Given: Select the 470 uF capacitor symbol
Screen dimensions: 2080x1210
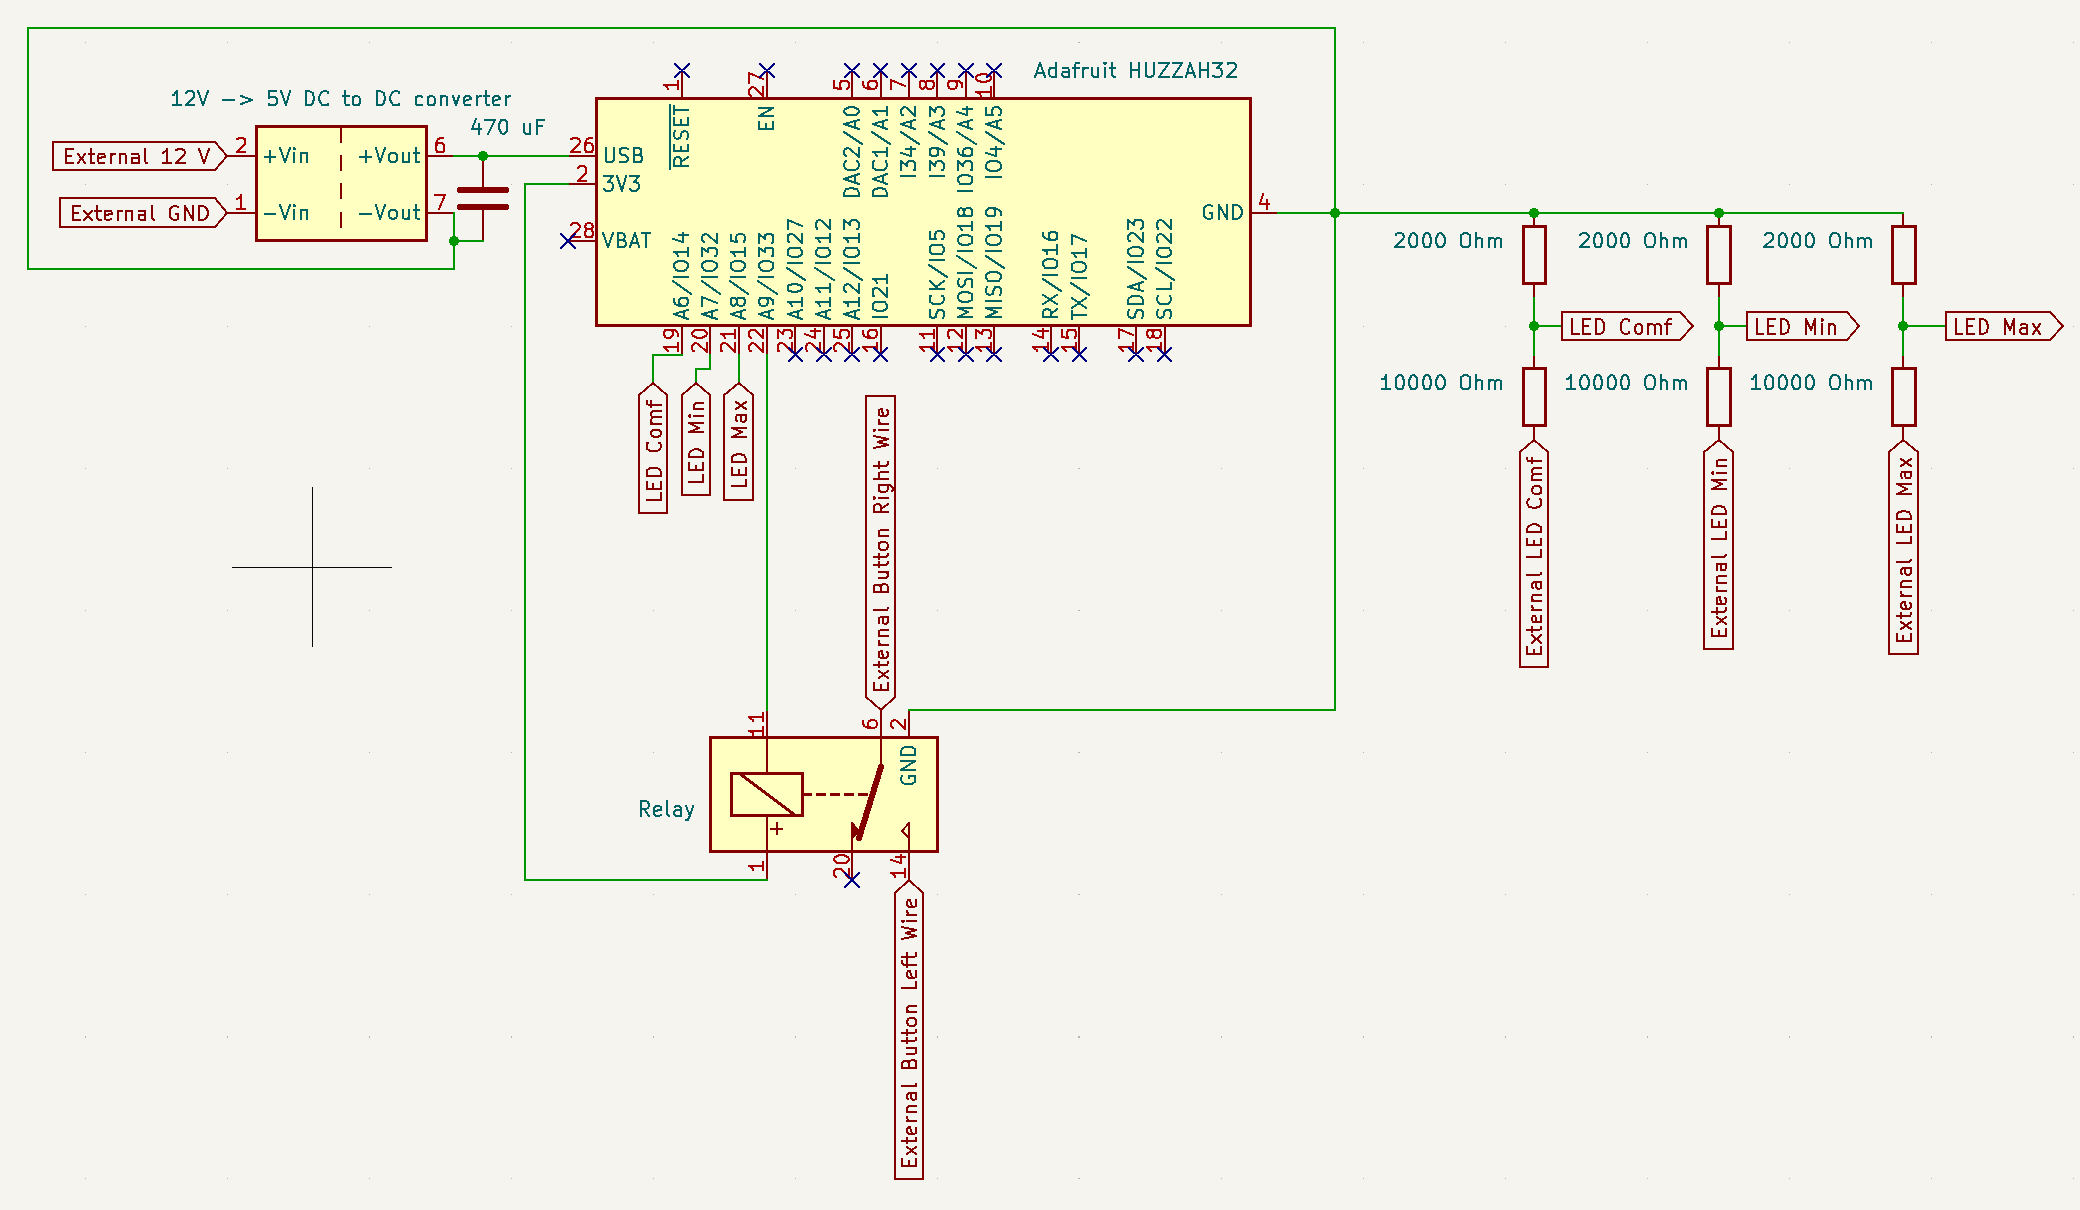Looking at the screenshot, I should click(483, 198).
